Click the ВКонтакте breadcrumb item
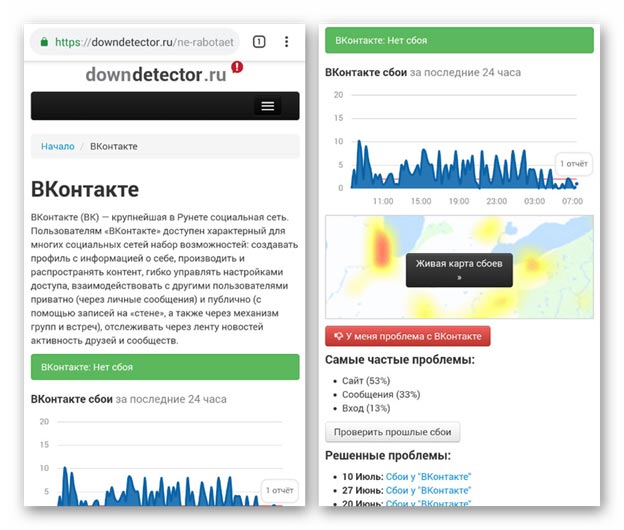 point(114,146)
